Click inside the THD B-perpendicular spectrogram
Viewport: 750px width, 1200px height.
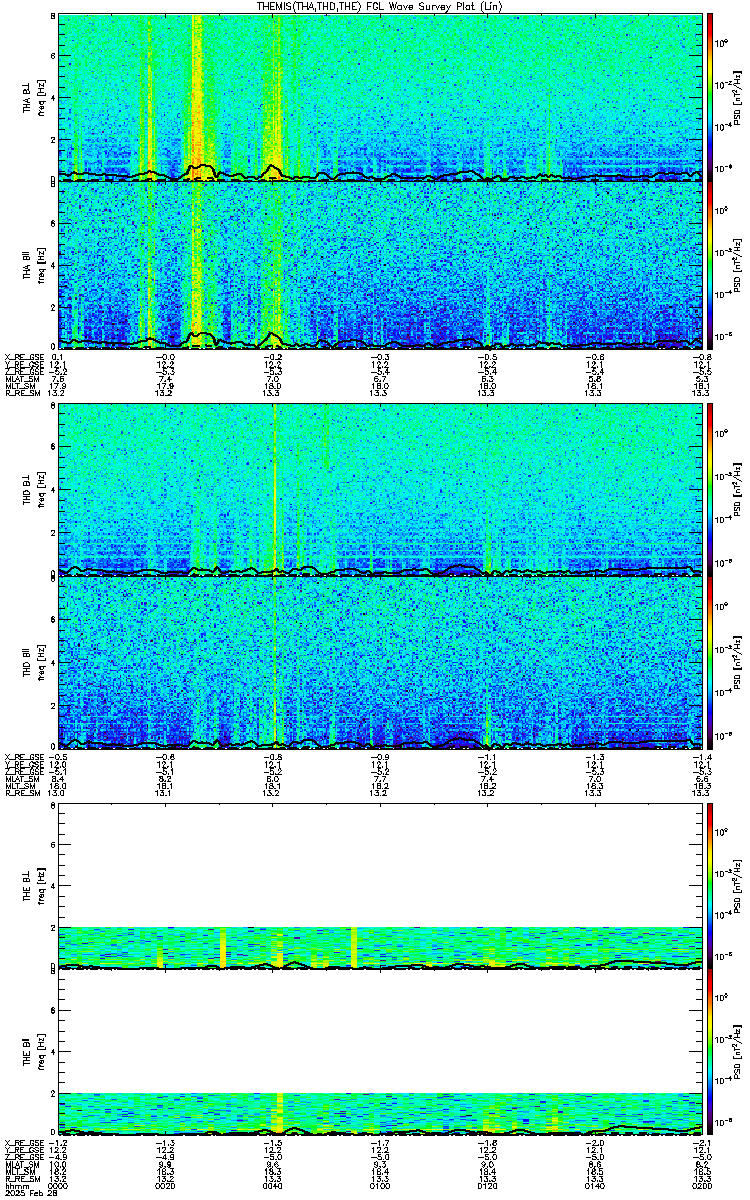pos(380,489)
